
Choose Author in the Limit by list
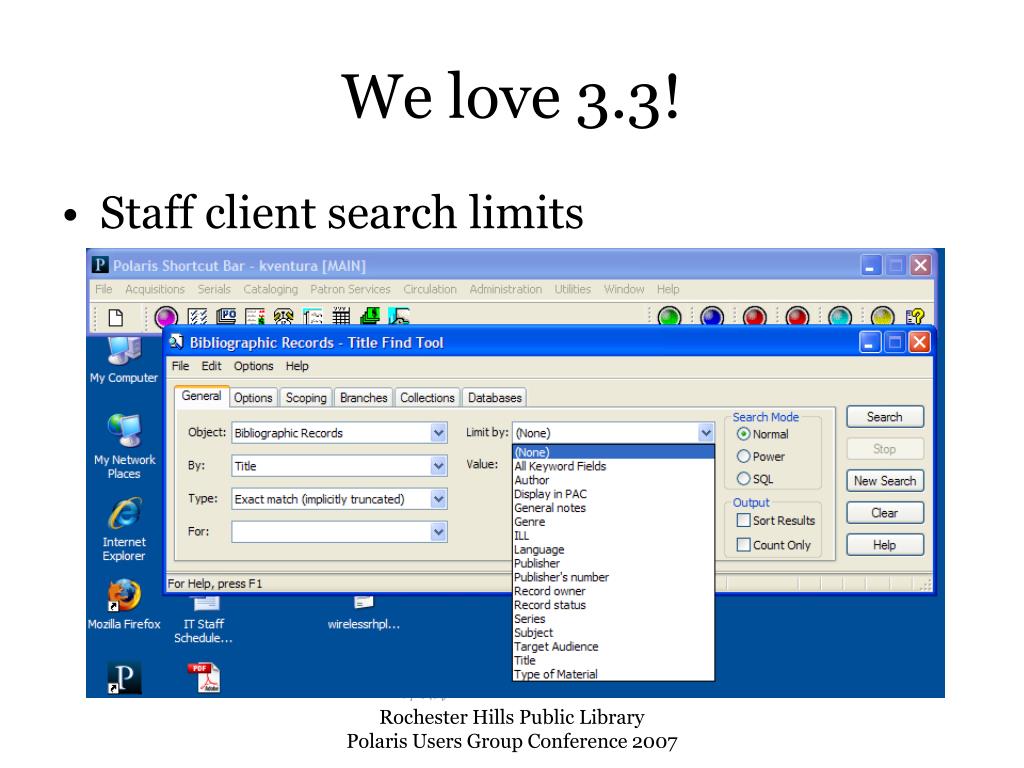click(x=613, y=480)
